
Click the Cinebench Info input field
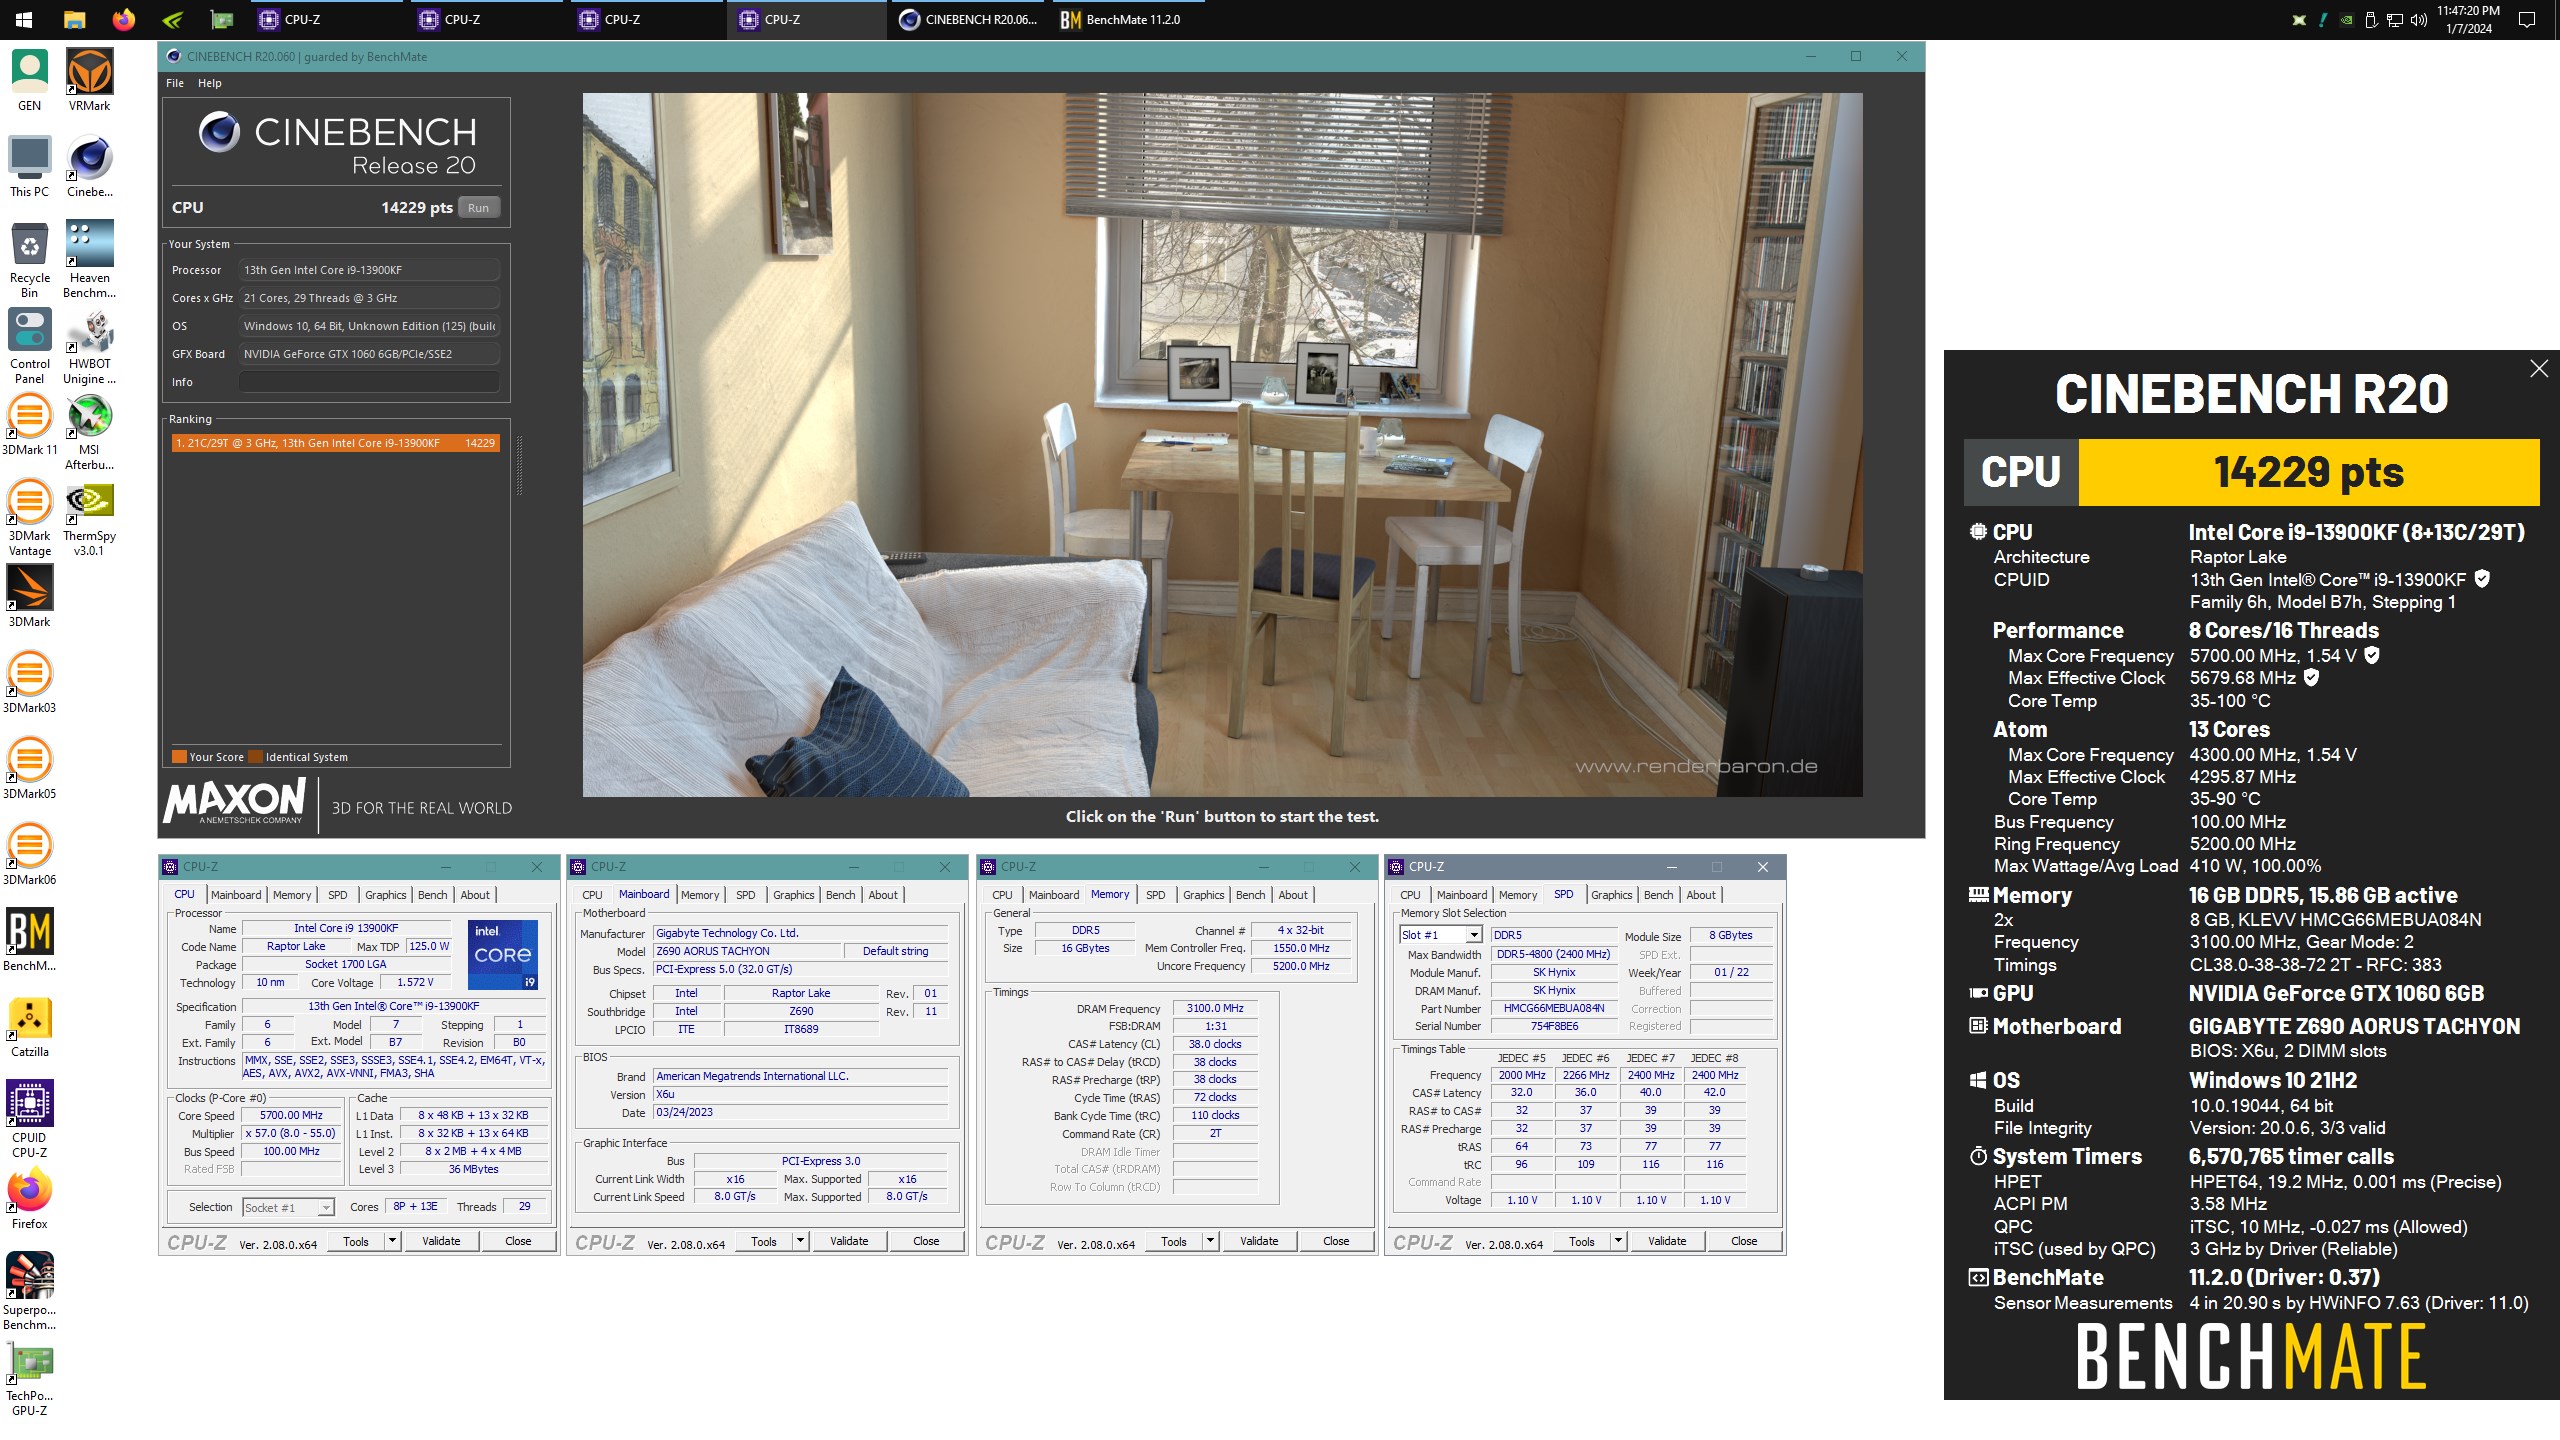click(369, 382)
